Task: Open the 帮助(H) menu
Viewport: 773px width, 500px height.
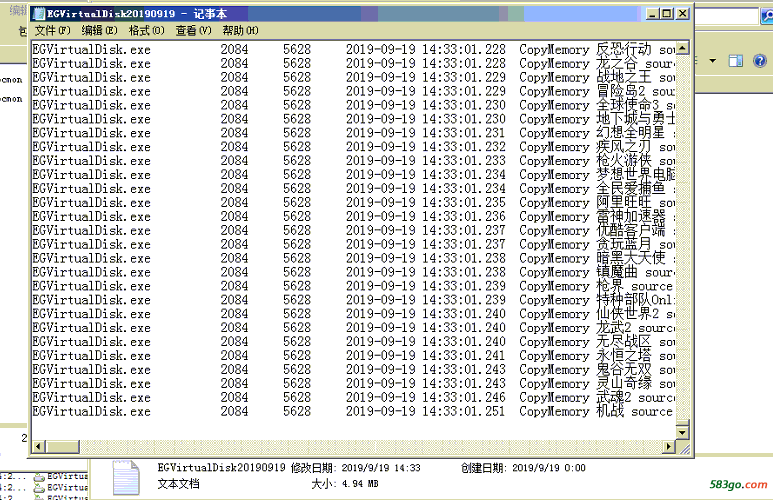Action: point(240,31)
